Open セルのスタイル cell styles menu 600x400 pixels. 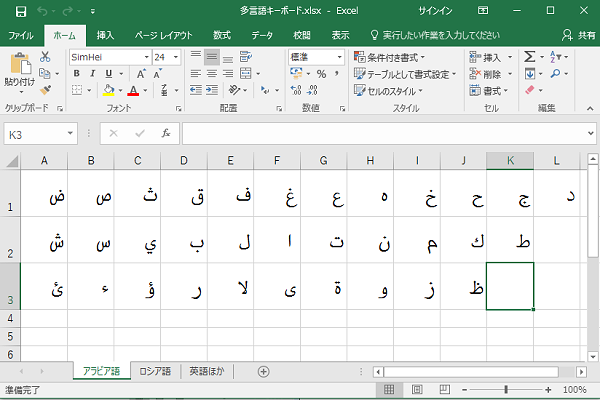[388, 91]
